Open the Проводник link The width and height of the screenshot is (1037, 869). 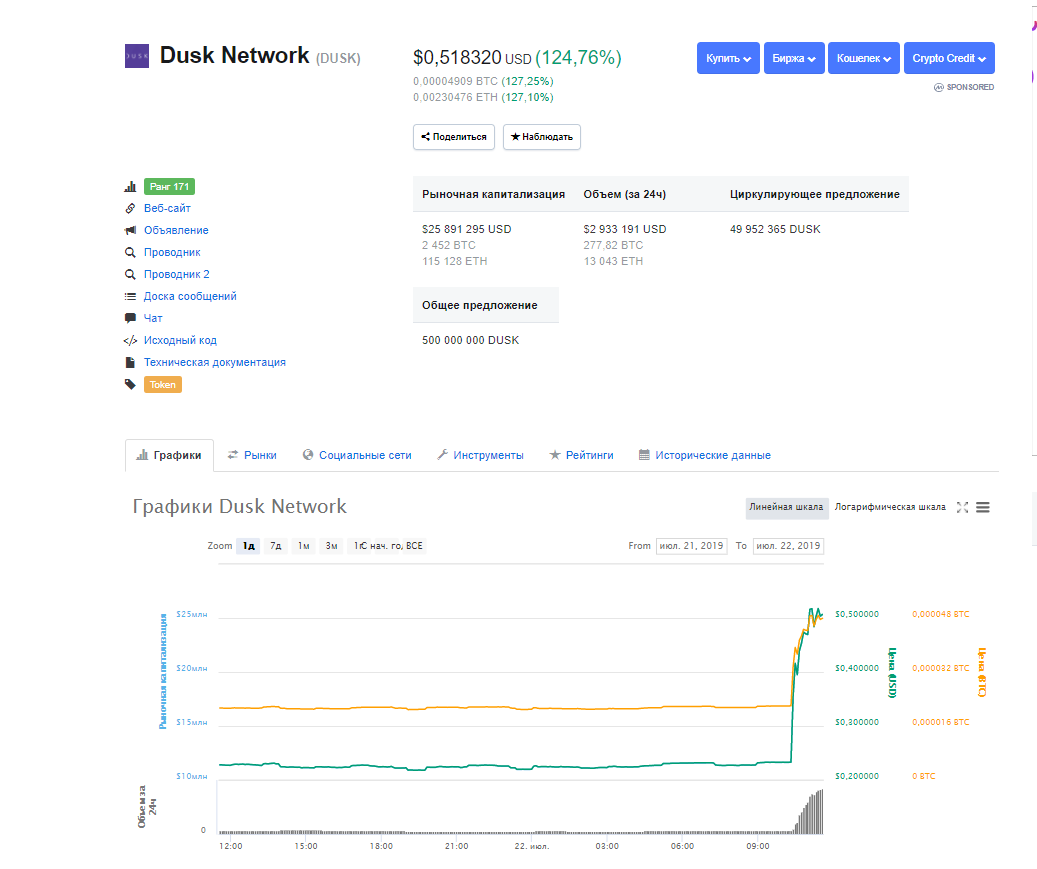tap(172, 252)
